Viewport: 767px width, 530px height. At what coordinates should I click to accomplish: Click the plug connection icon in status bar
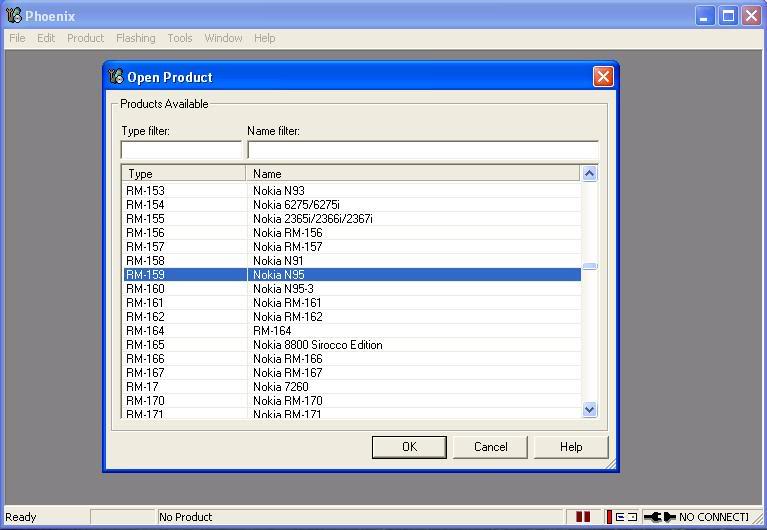tap(659, 517)
